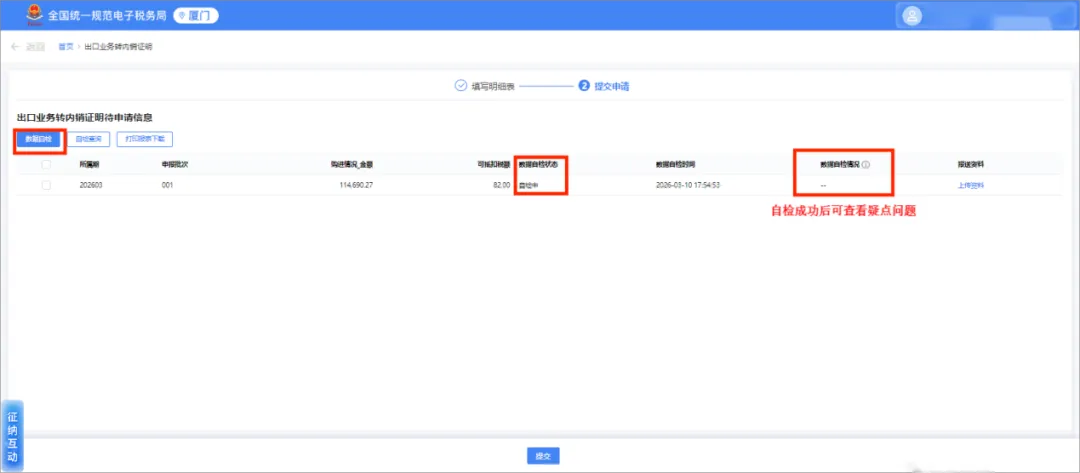Go to 首页 in breadcrumb
Screen dimensions: 1080x473
[x=65, y=47]
